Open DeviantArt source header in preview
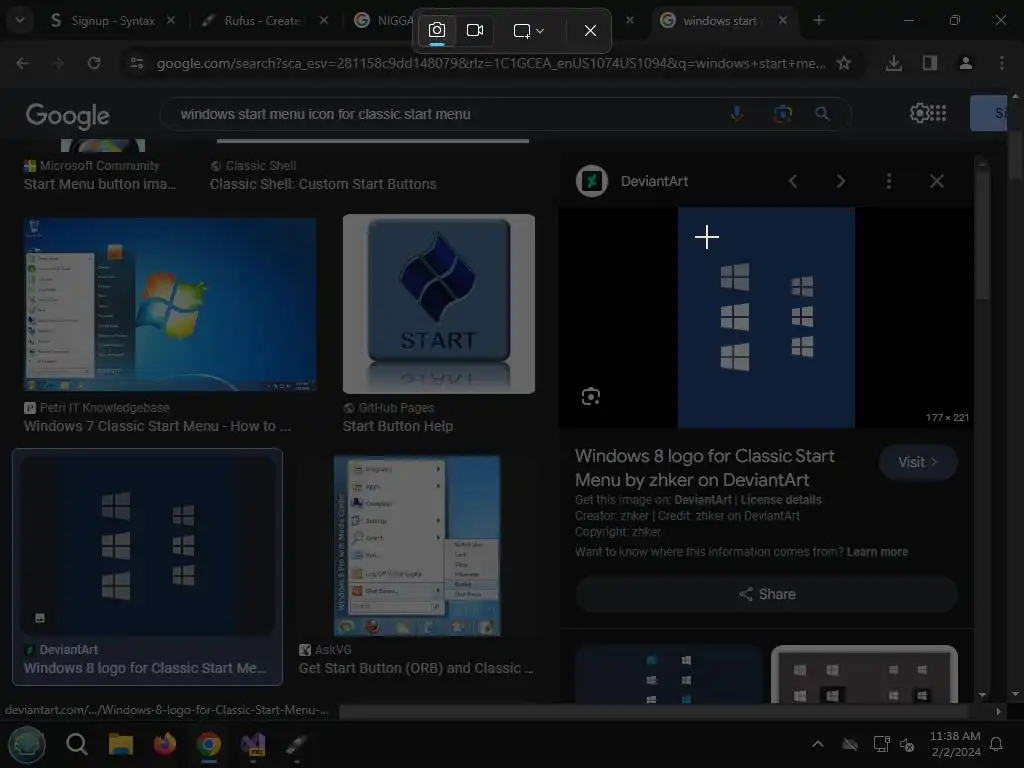This screenshot has width=1024, height=768. coord(632,181)
